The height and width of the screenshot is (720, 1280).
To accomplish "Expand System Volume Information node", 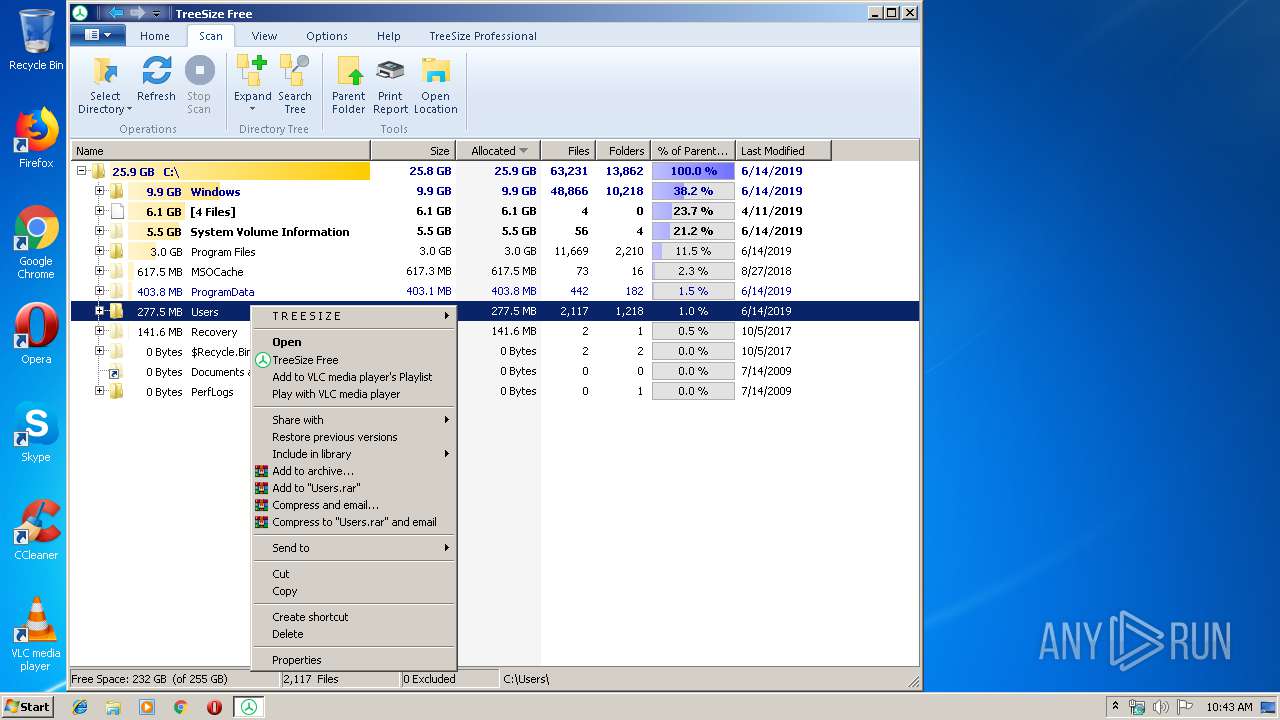I will tap(99, 231).
